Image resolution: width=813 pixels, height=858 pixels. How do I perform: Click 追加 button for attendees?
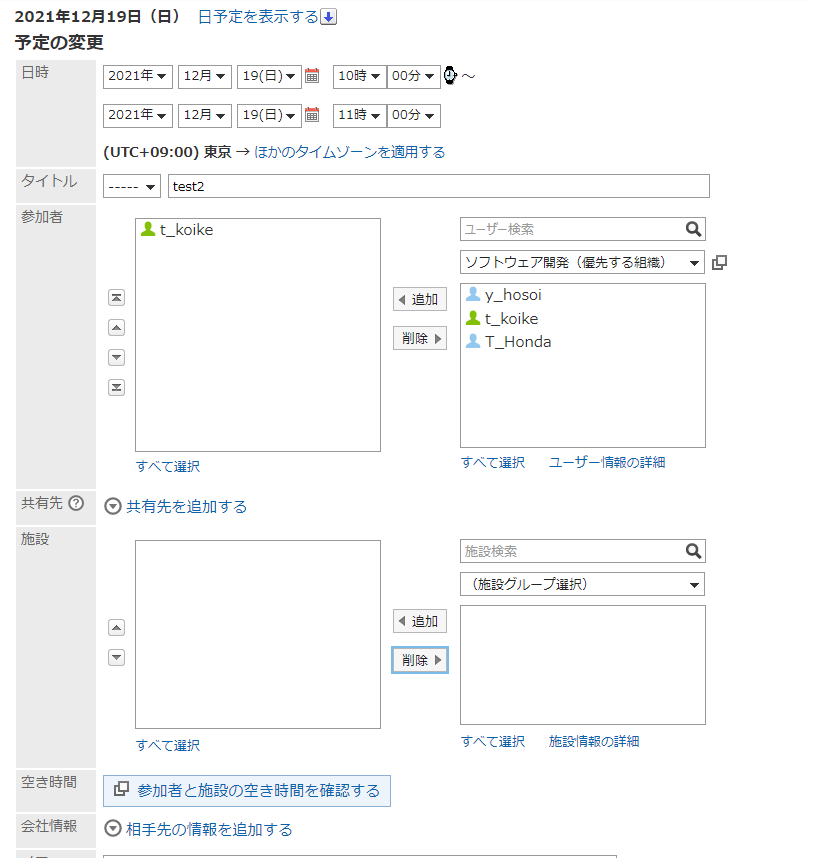pos(420,299)
